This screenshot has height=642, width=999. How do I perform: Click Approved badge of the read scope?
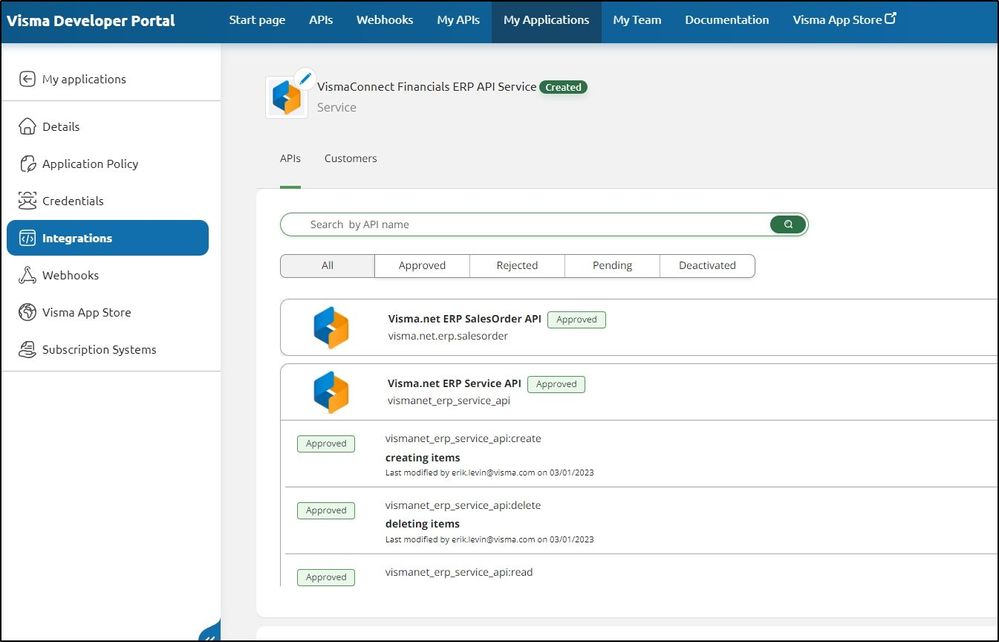pyautogui.click(x=326, y=577)
